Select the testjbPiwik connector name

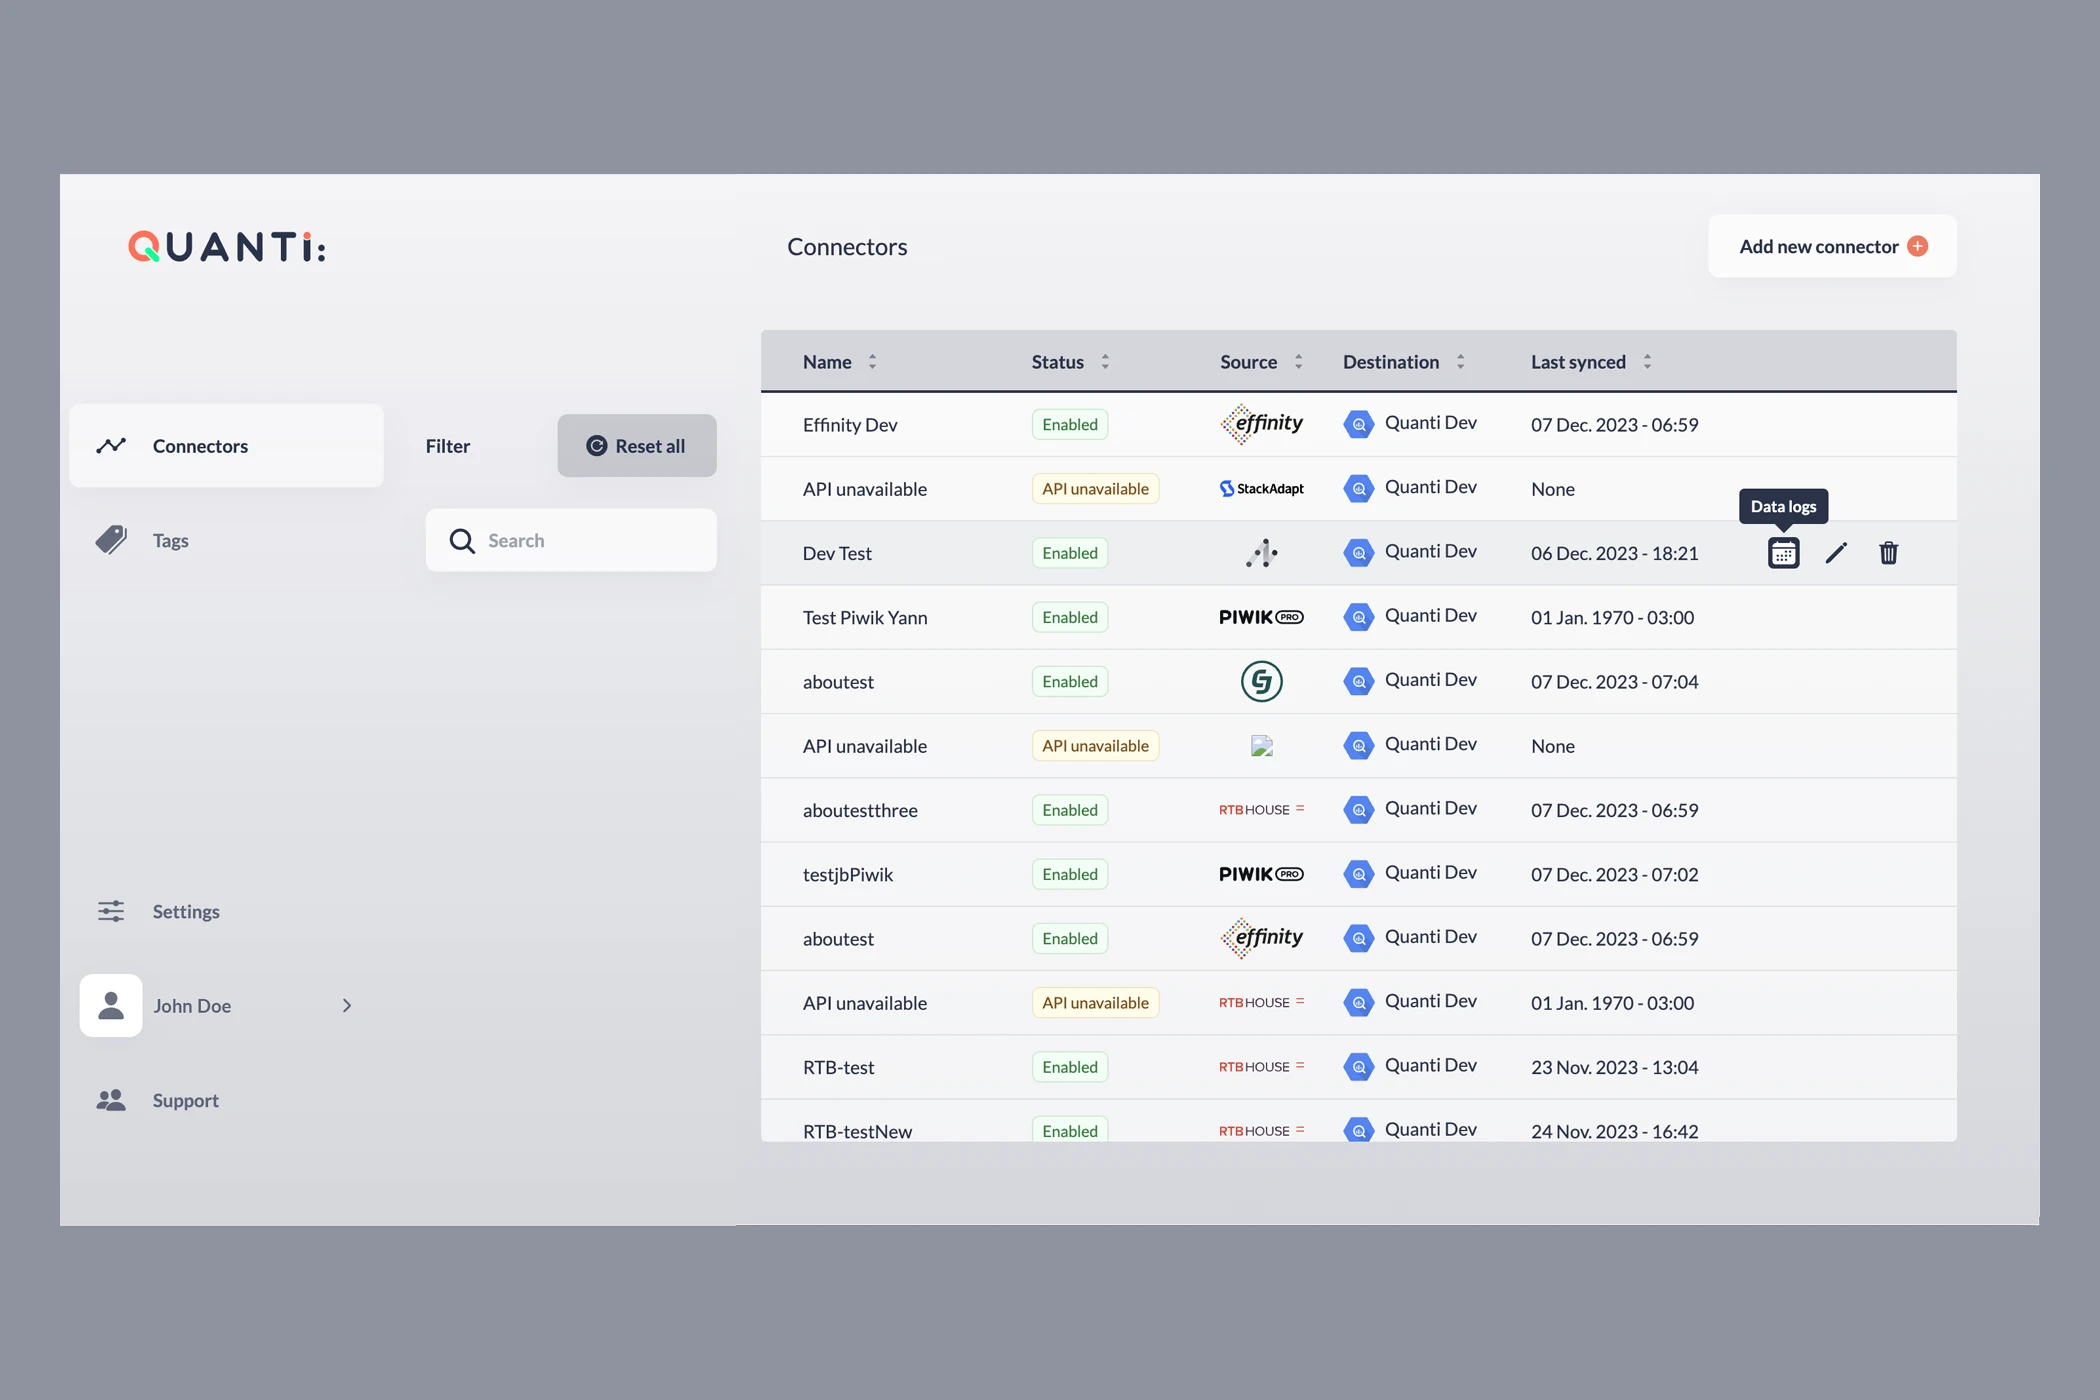coord(848,875)
